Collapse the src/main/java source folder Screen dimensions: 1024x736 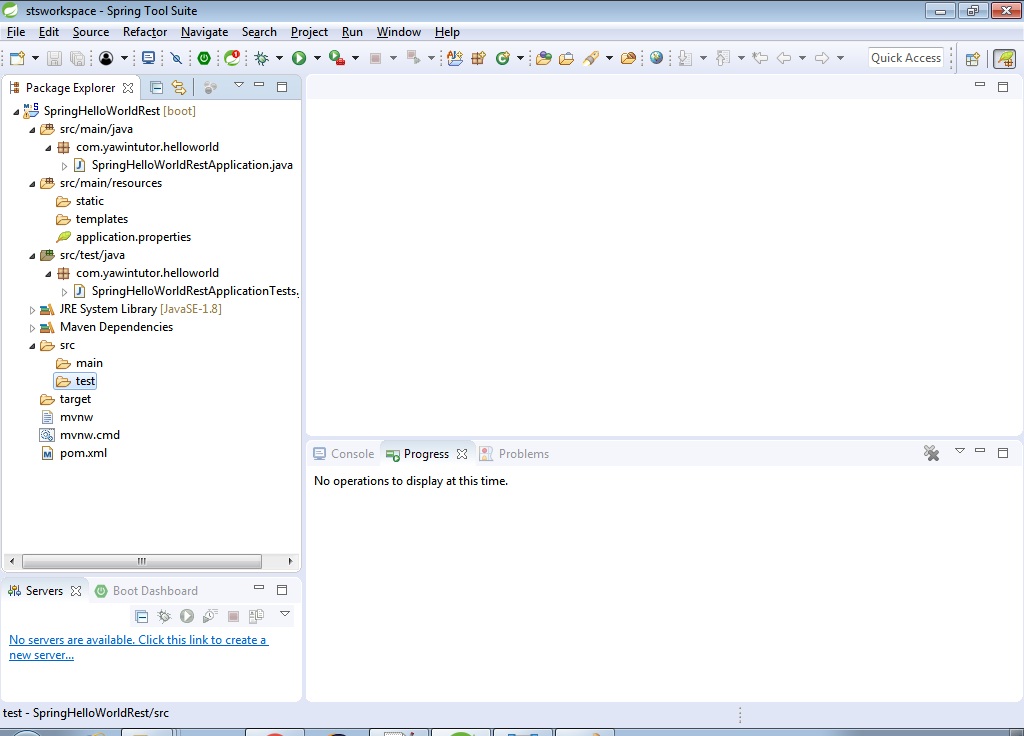tap(31, 128)
